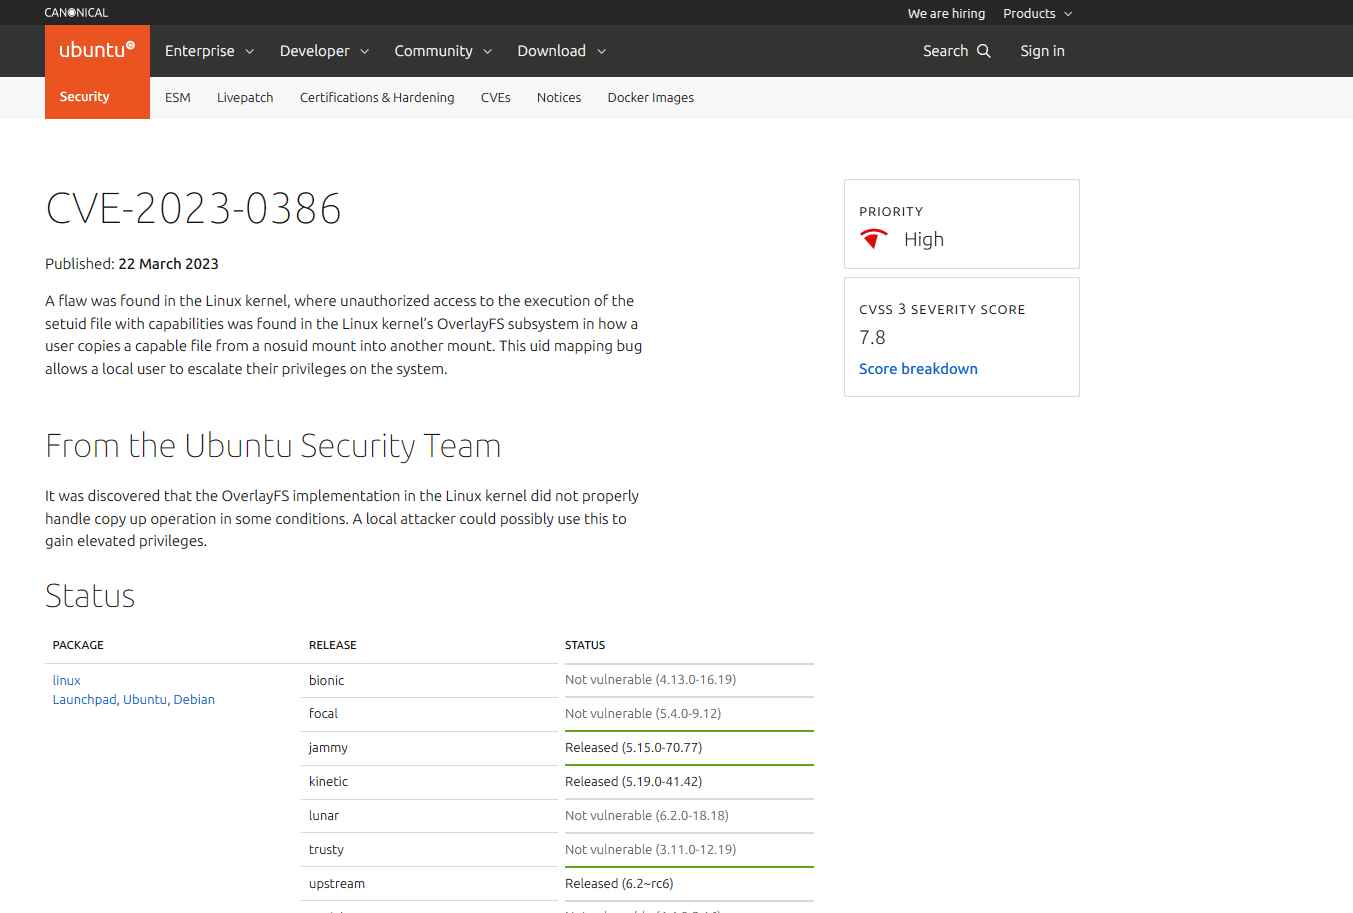This screenshot has height=913, width=1353.
Task: Click status Released (5.15.0-70.77)
Action: [x=633, y=748]
